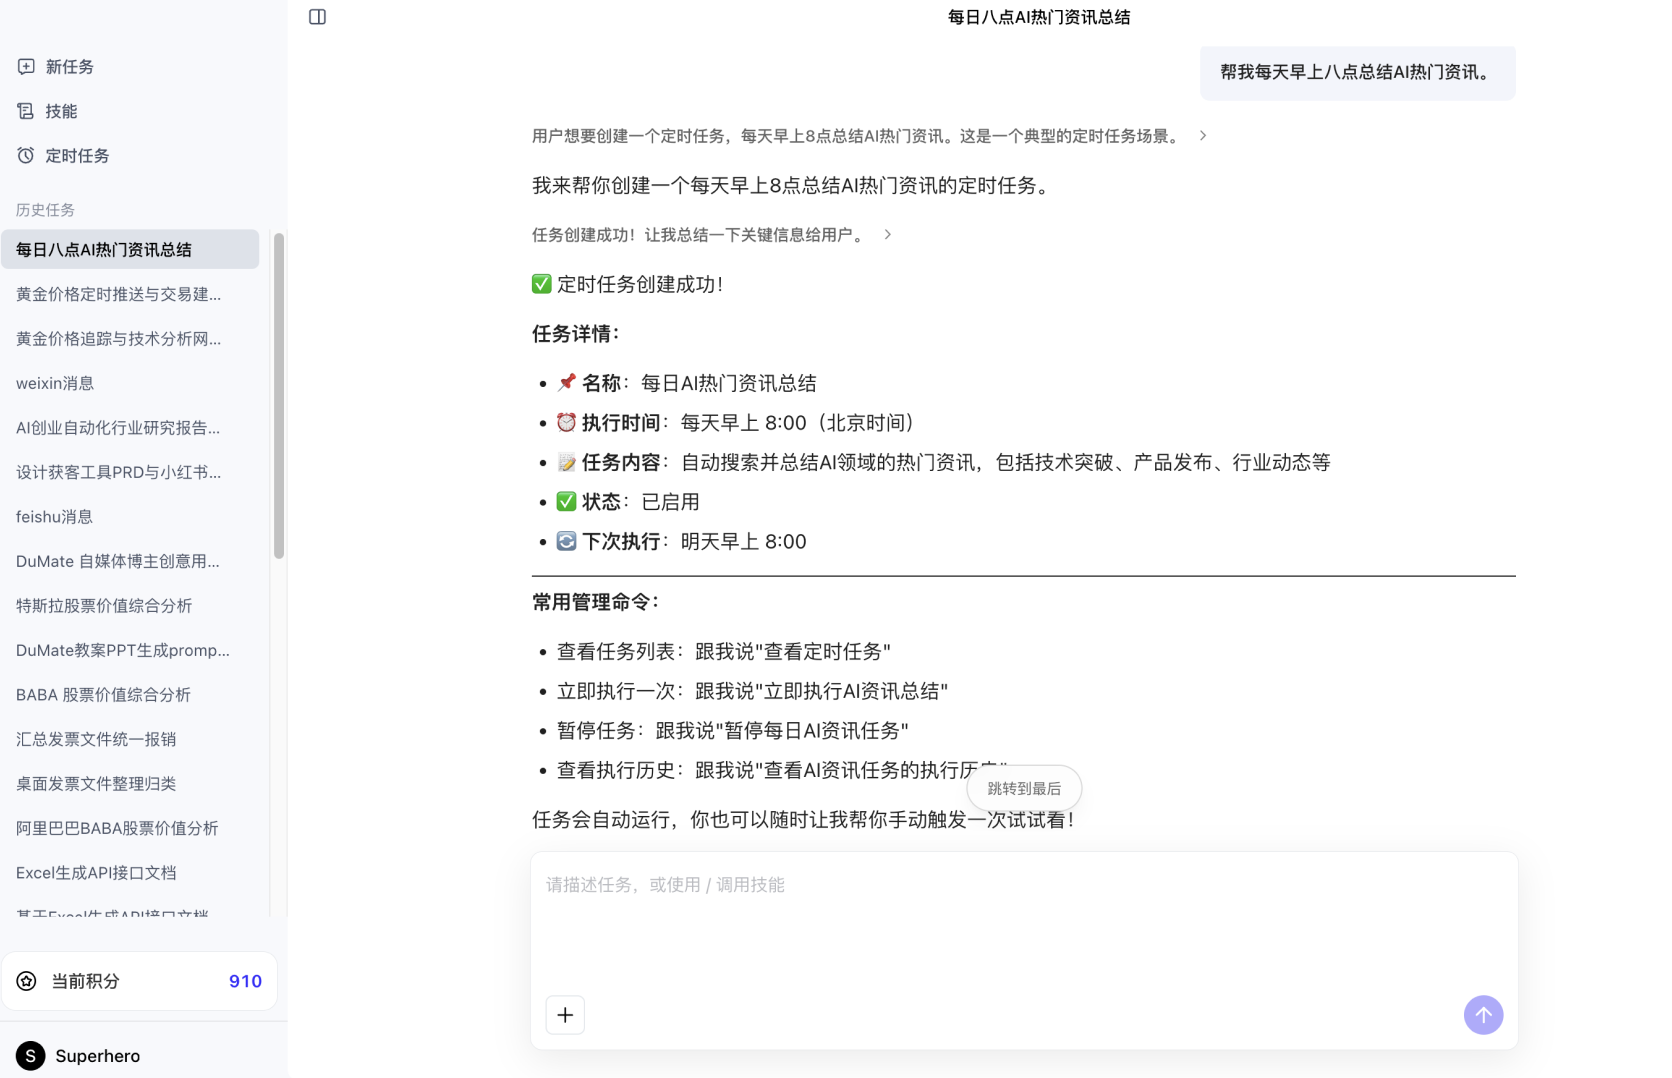Collapse the sidebar with the panel icon

[x=317, y=16]
